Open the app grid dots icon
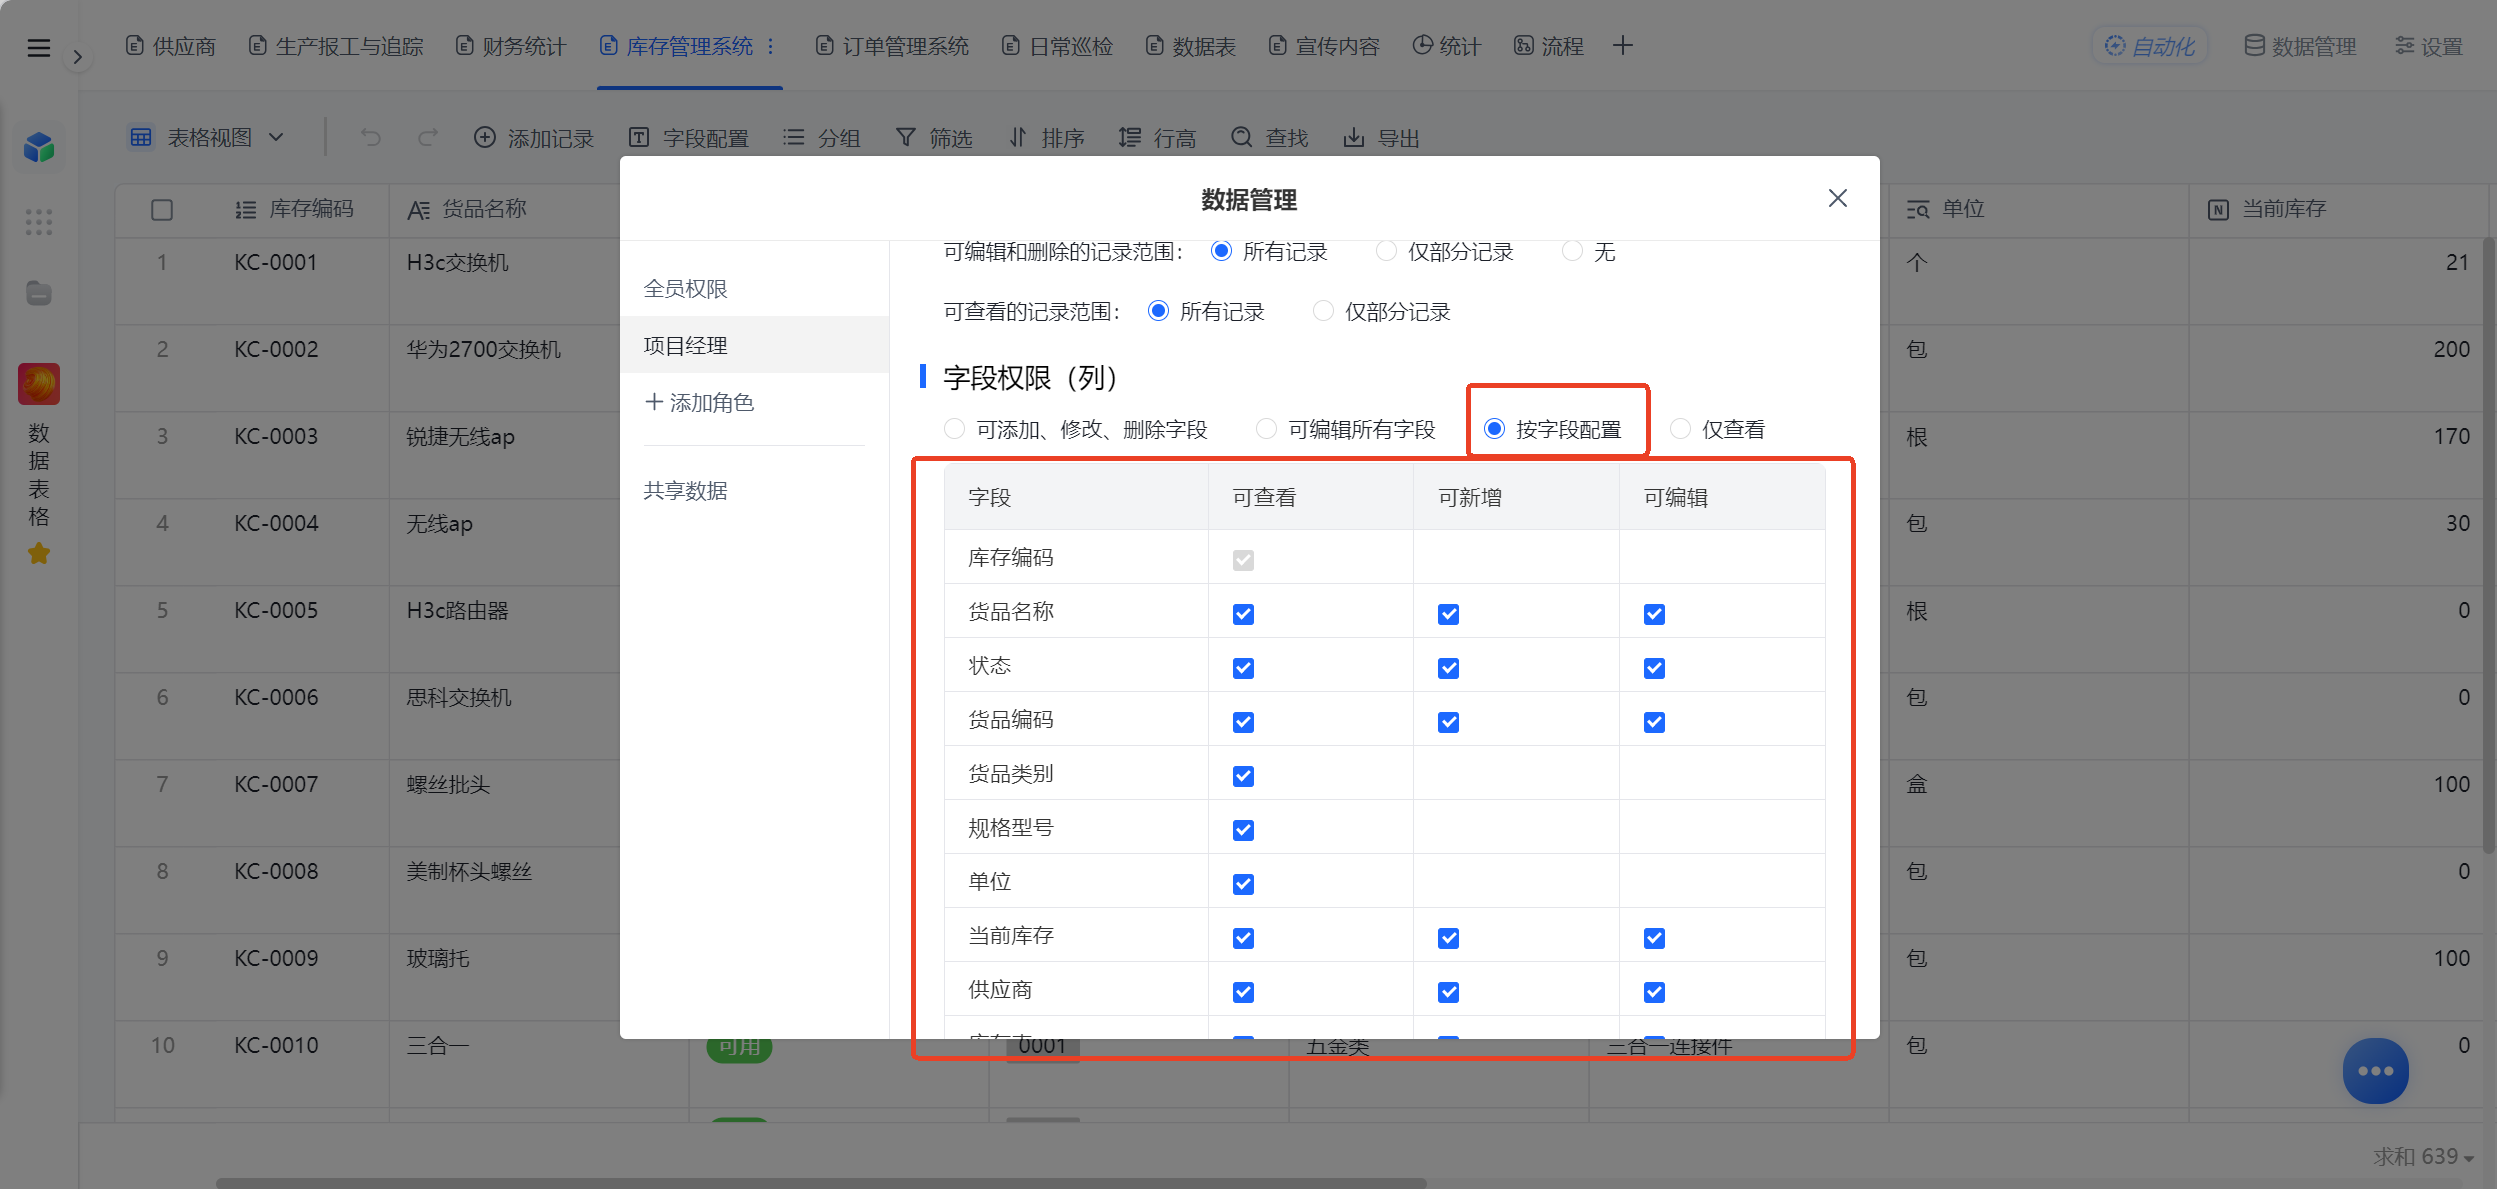This screenshot has height=1189, width=2497. (39, 222)
